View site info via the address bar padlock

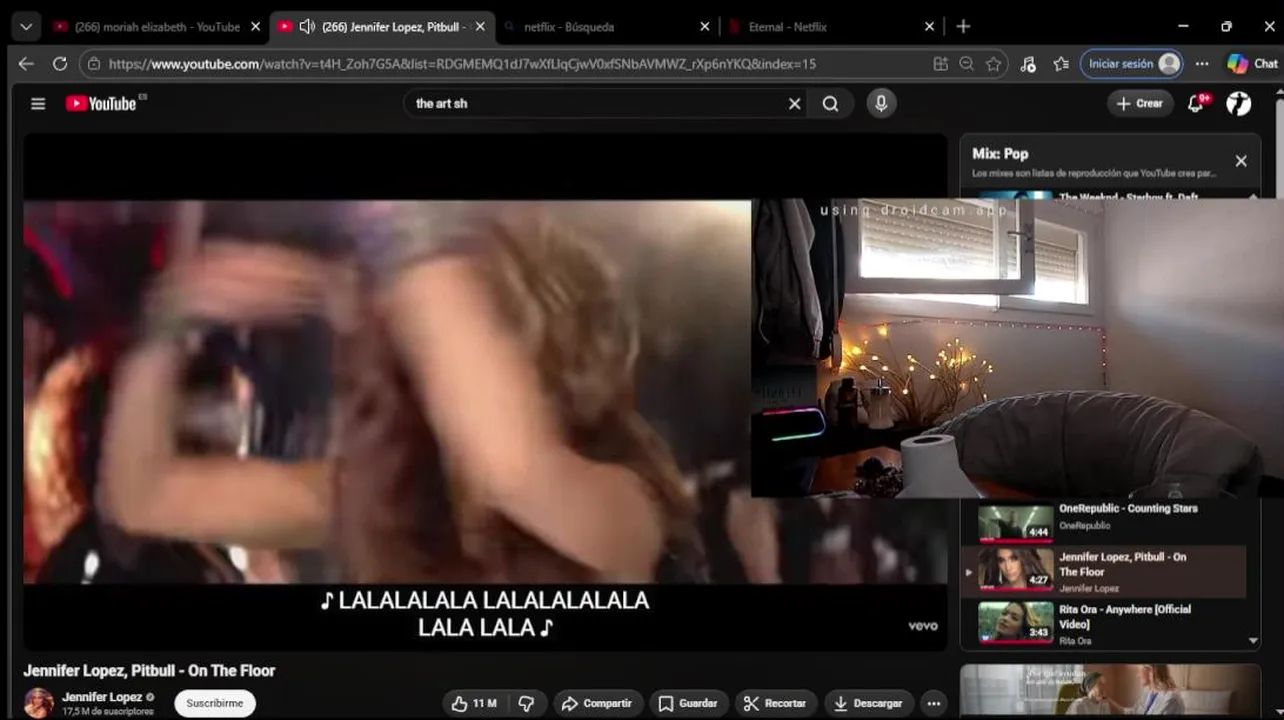pos(94,64)
